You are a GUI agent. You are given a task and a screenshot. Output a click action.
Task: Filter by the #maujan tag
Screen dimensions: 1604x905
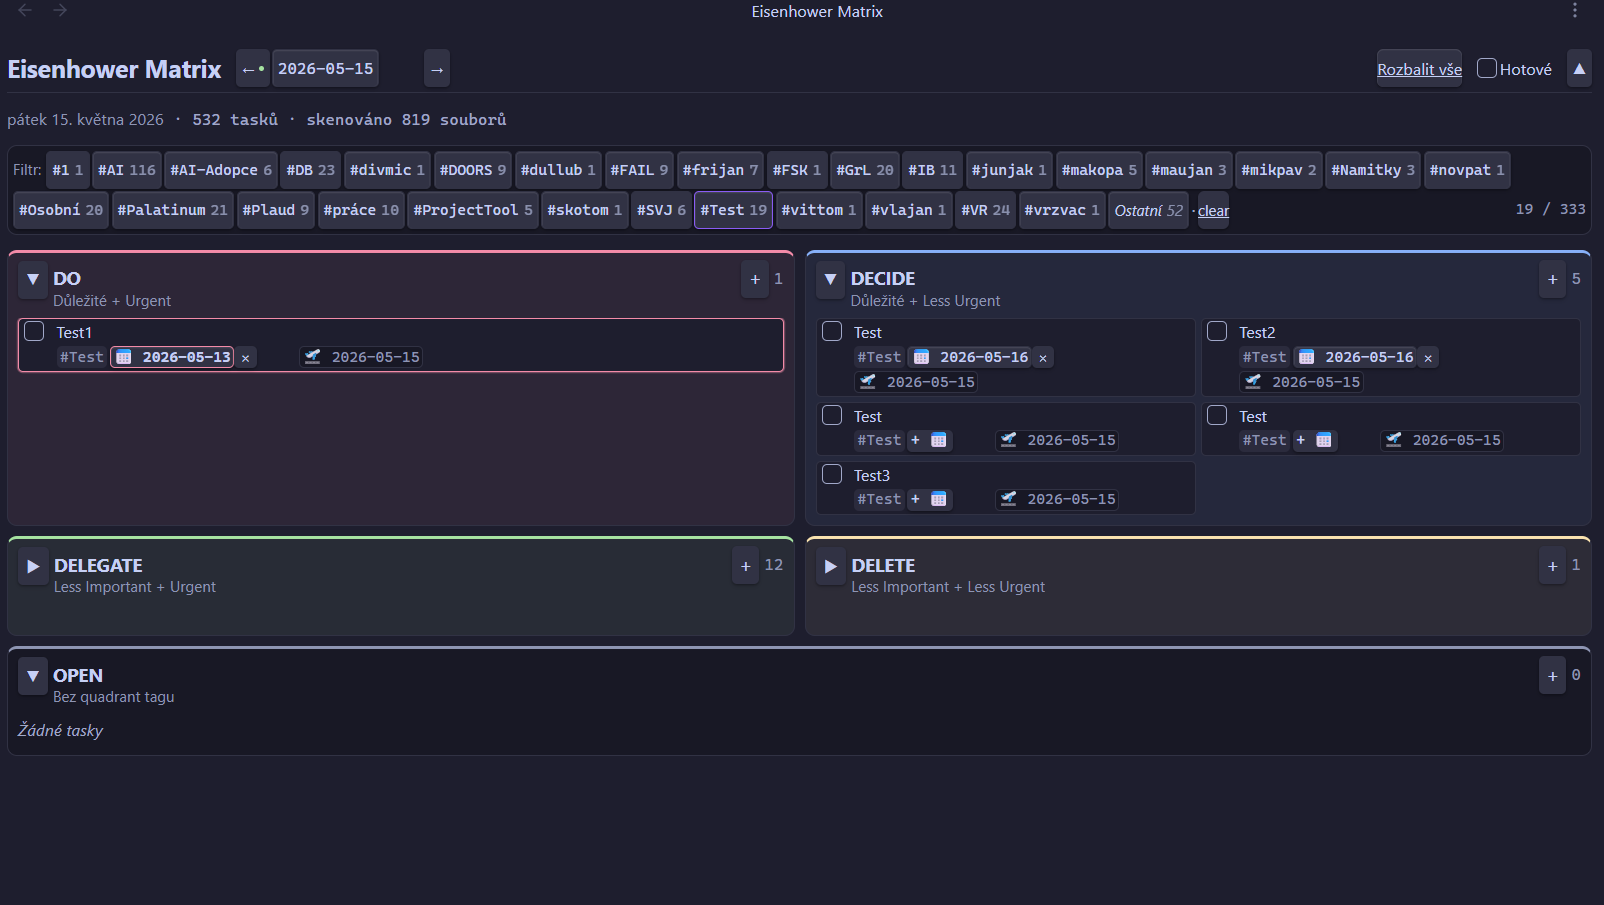click(x=1188, y=170)
